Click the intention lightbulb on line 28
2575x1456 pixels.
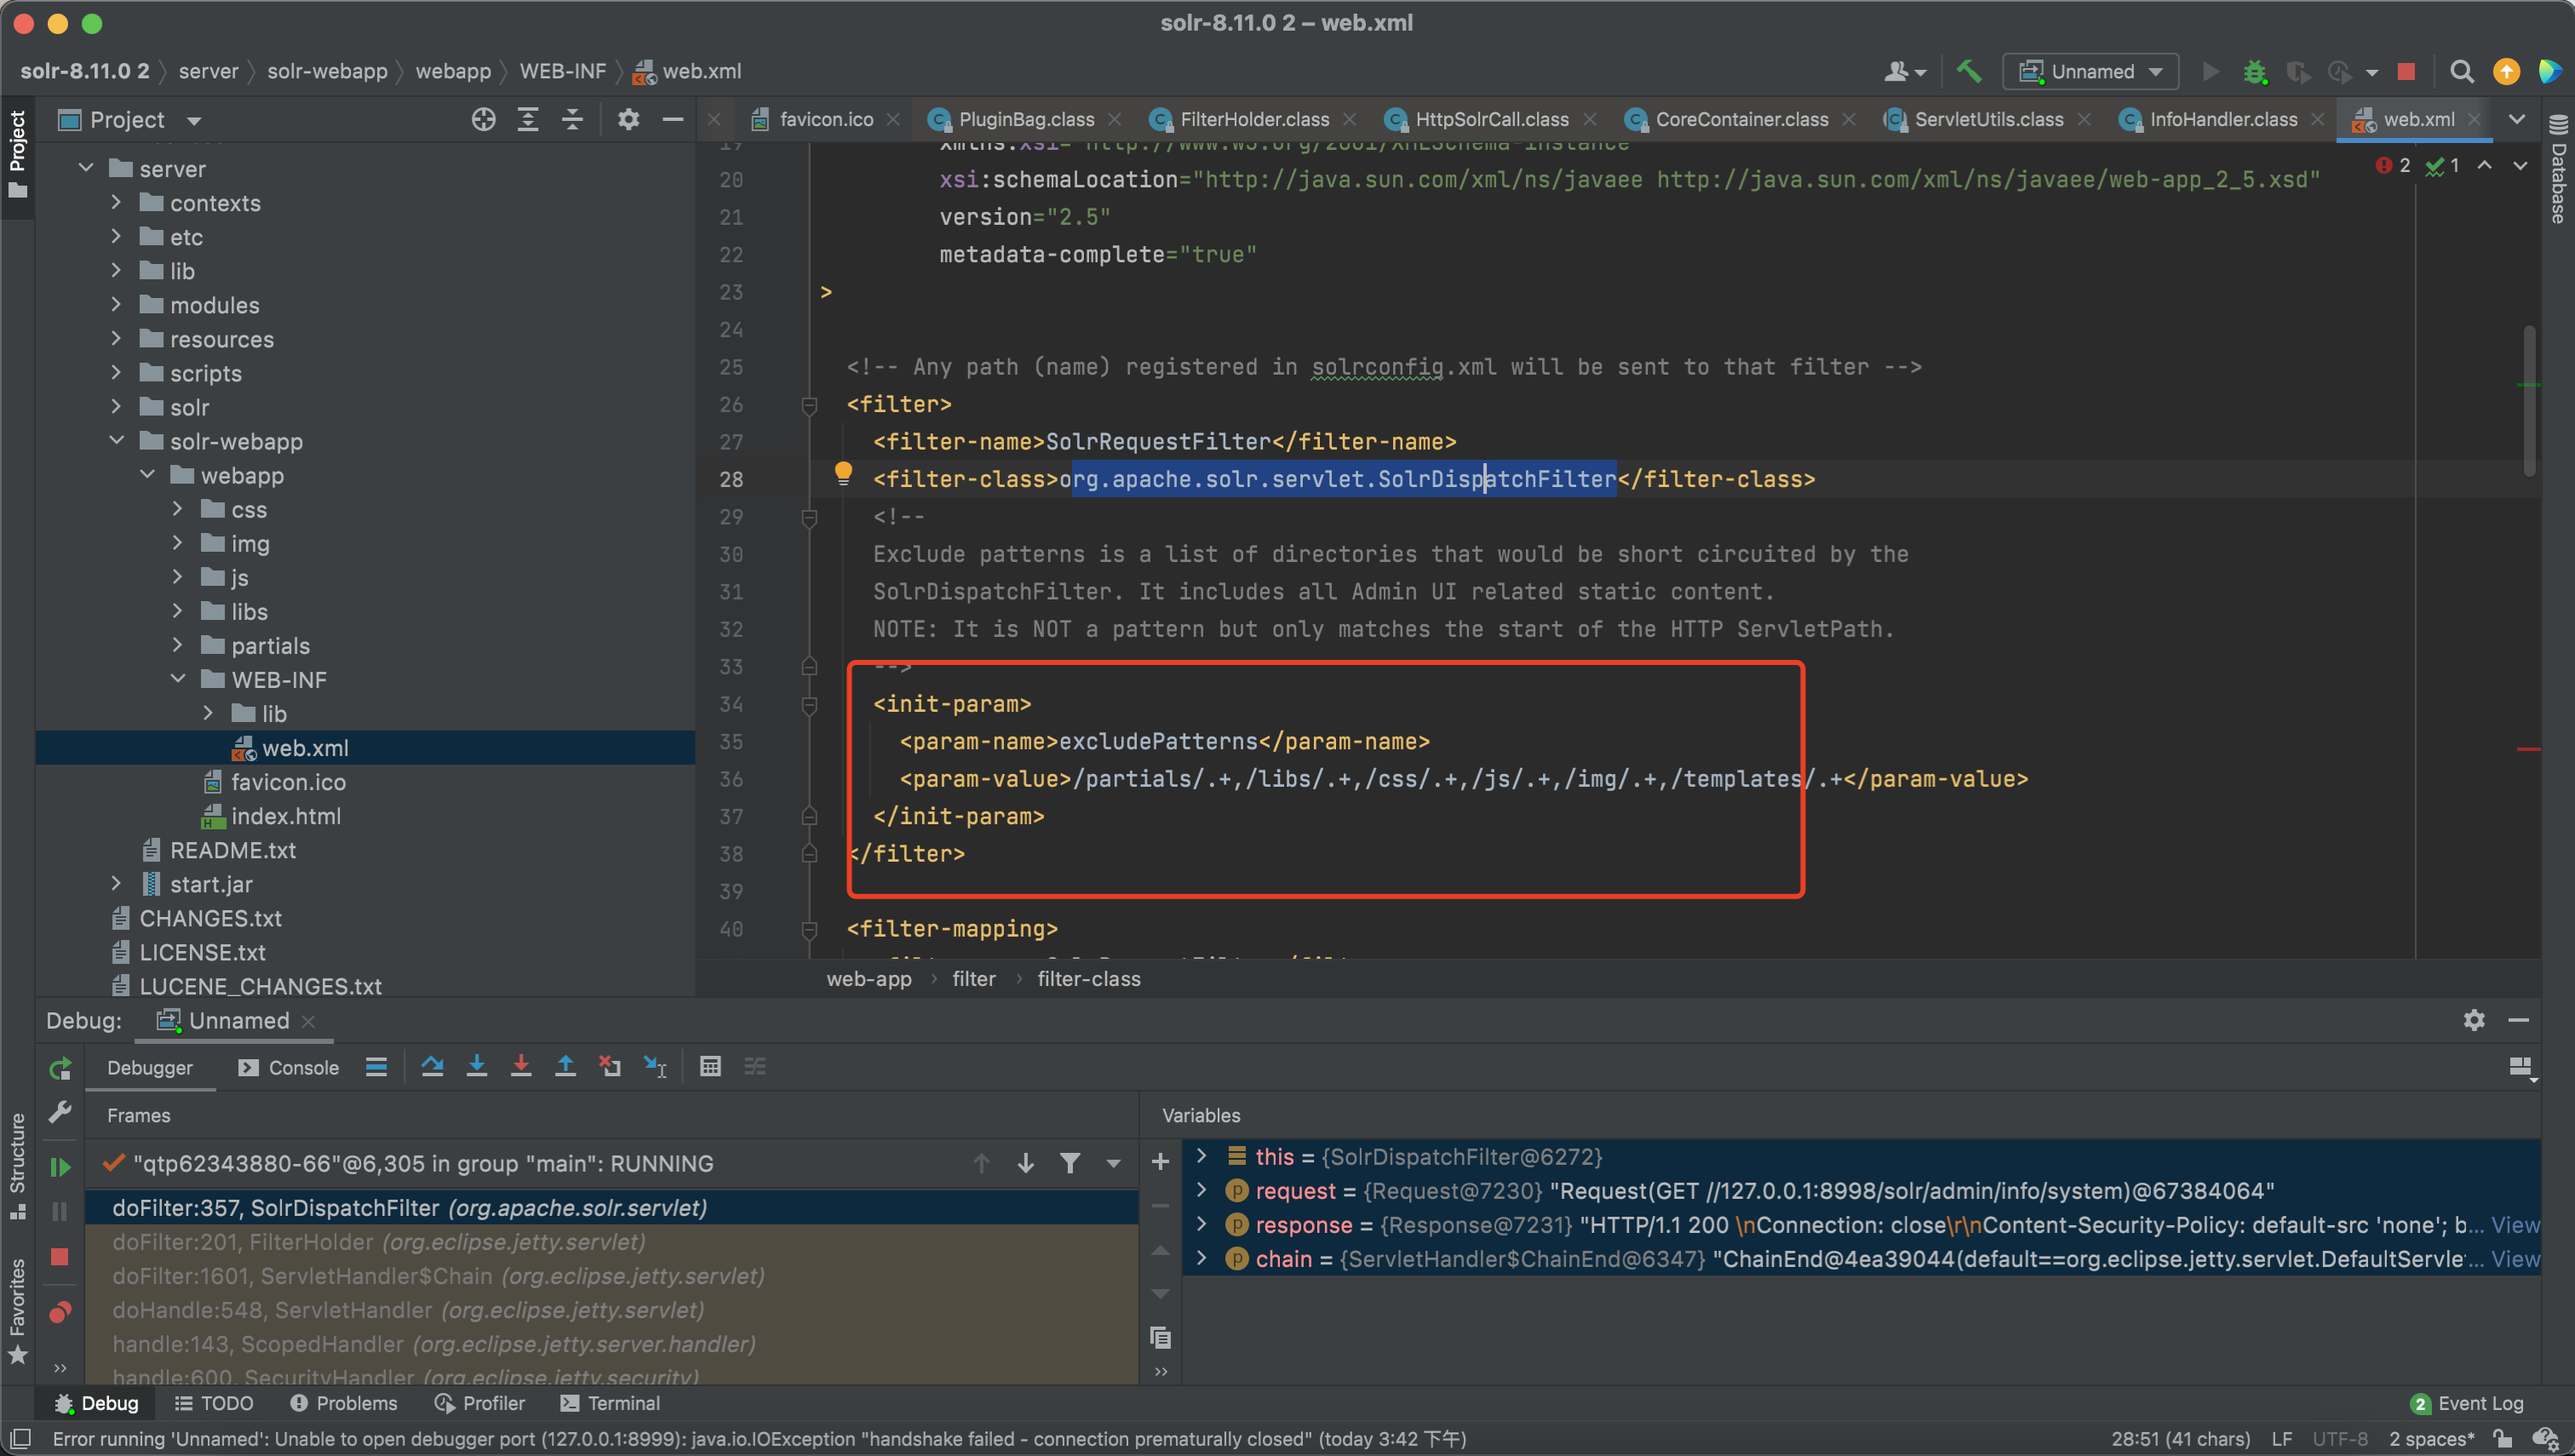[x=843, y=473]
